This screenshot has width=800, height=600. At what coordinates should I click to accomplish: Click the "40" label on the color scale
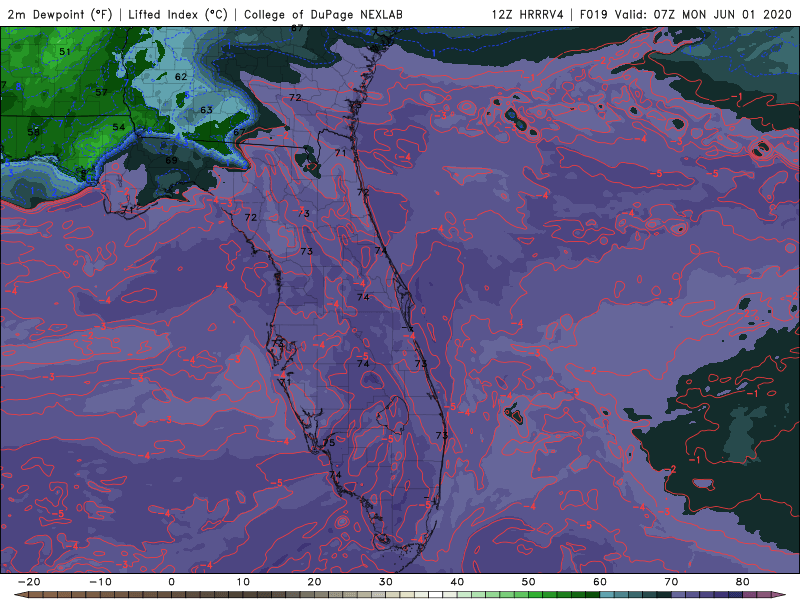tap(457, 582)
